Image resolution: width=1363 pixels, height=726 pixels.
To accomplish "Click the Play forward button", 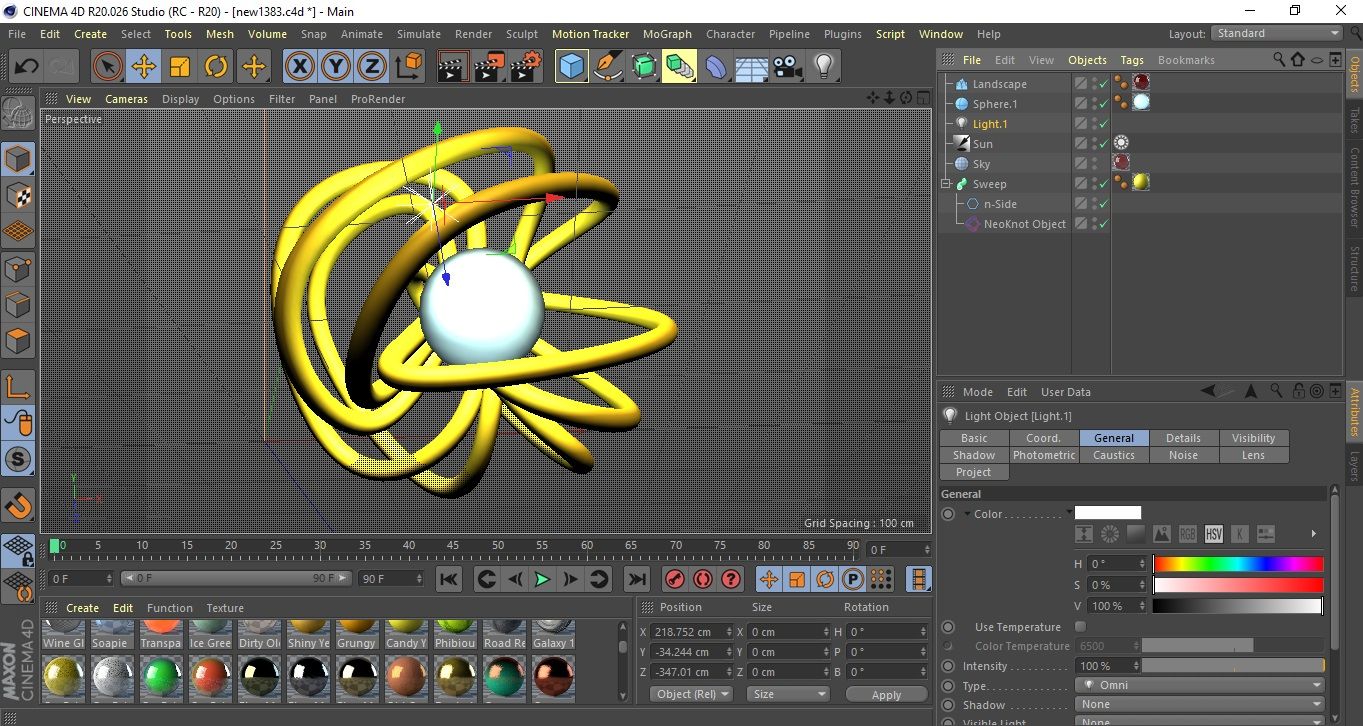I will [542, 579].
